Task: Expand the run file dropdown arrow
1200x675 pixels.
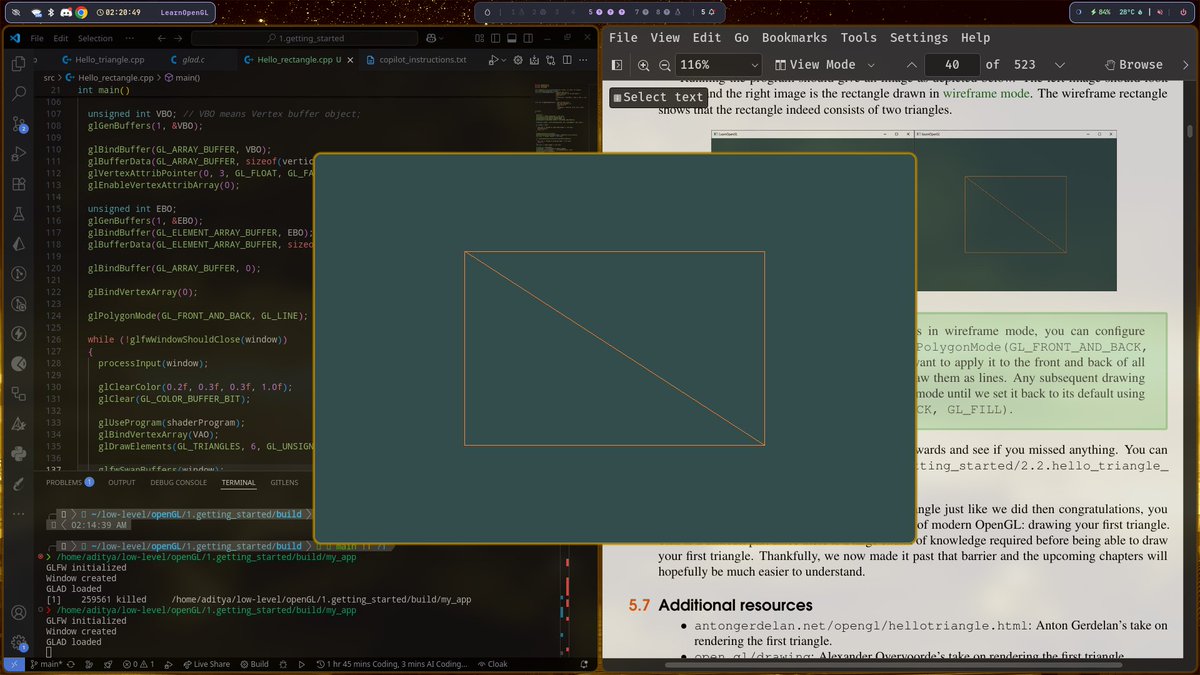Action: point(504,60)
